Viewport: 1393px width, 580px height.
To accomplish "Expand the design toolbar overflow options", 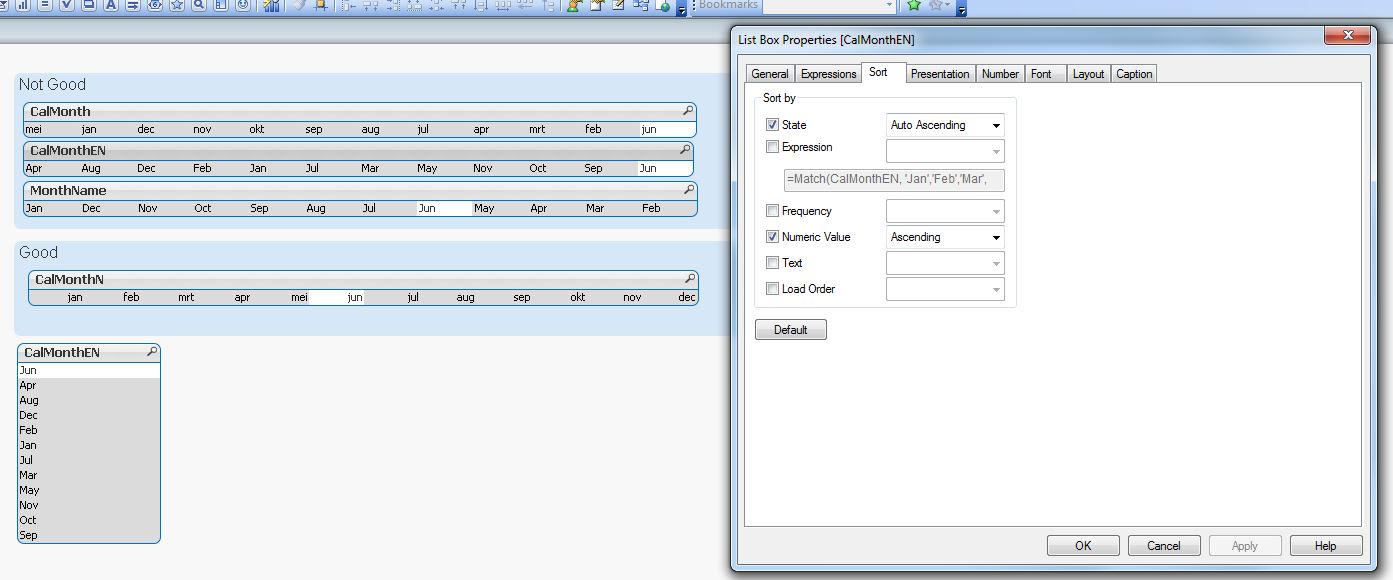I will point(681,9).
